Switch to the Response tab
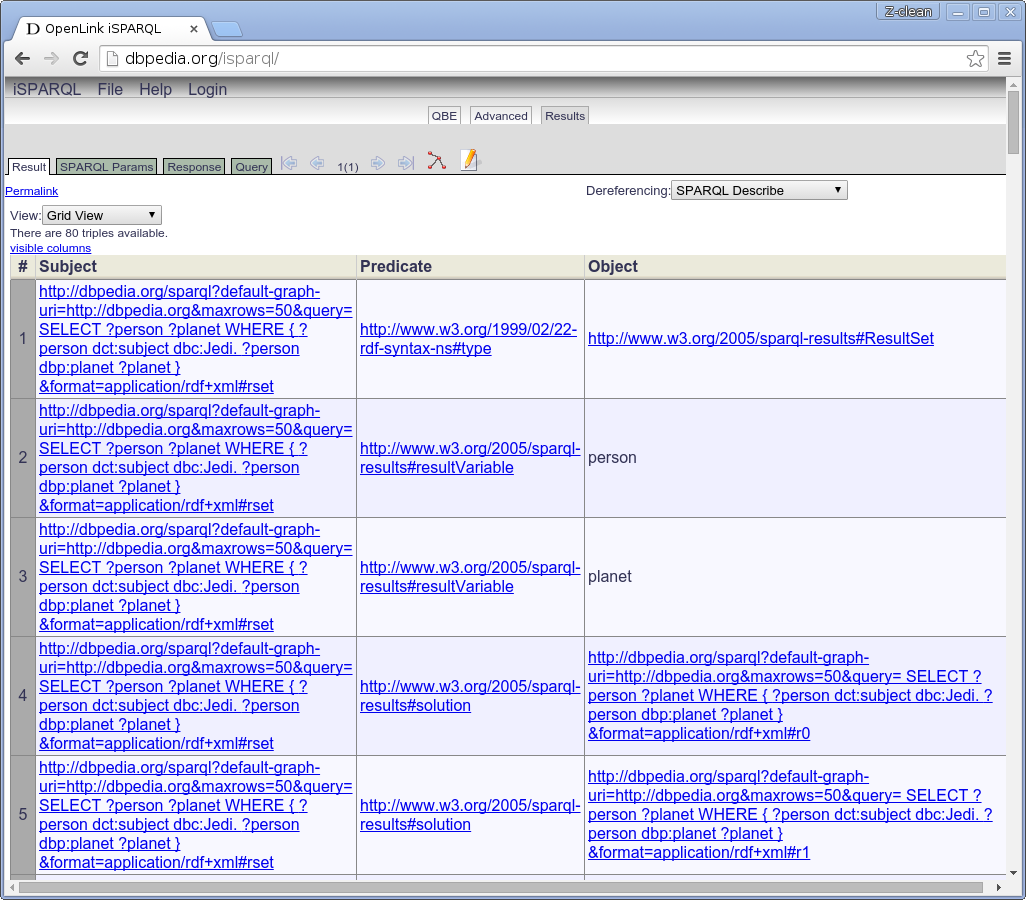Screen dimensions: 1026x900 [x=194, y=167]
